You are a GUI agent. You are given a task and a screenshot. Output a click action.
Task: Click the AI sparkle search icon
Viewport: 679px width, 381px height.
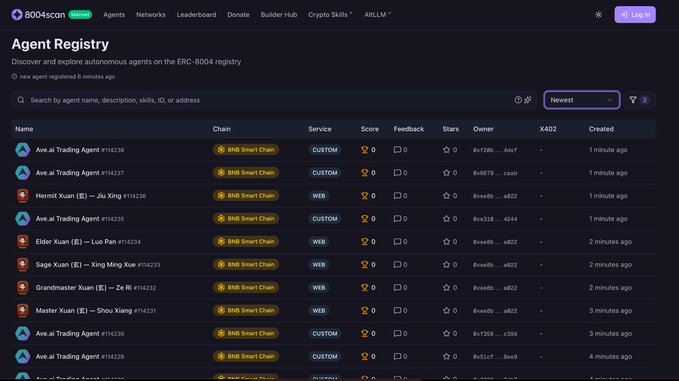(x=528, y=100)
